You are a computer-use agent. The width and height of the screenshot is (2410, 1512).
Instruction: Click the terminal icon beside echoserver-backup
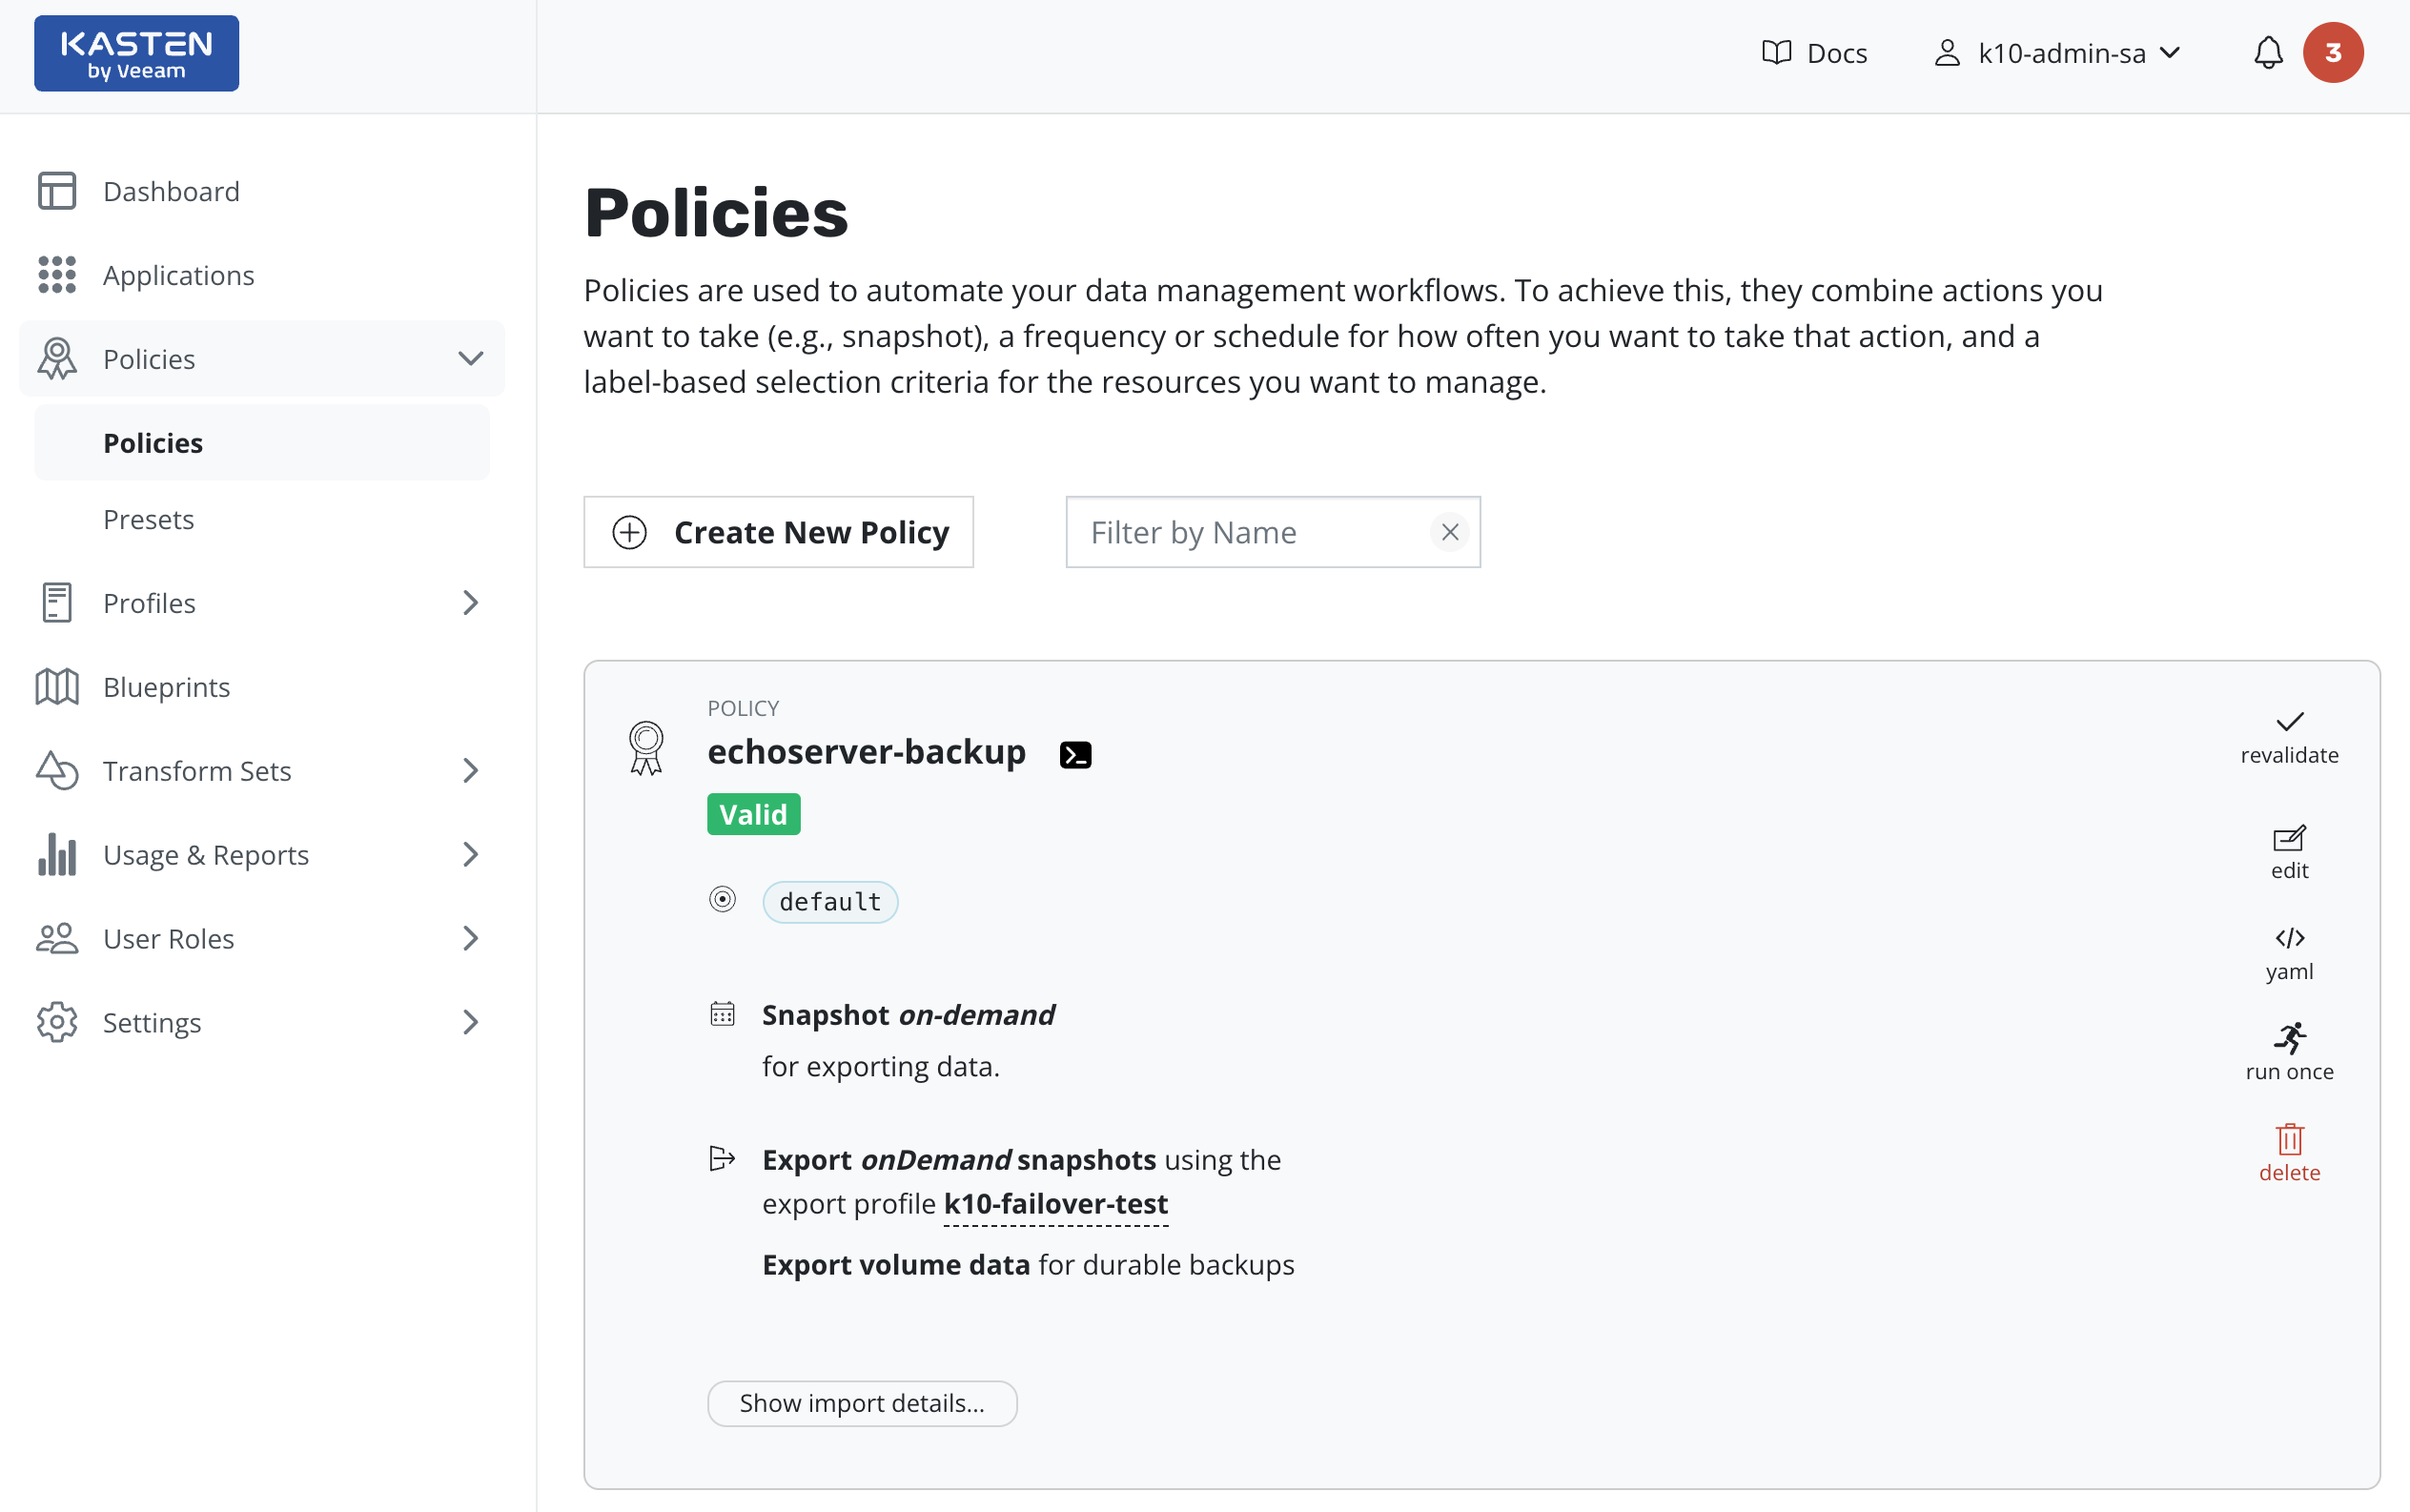[x=1075, y=755]
